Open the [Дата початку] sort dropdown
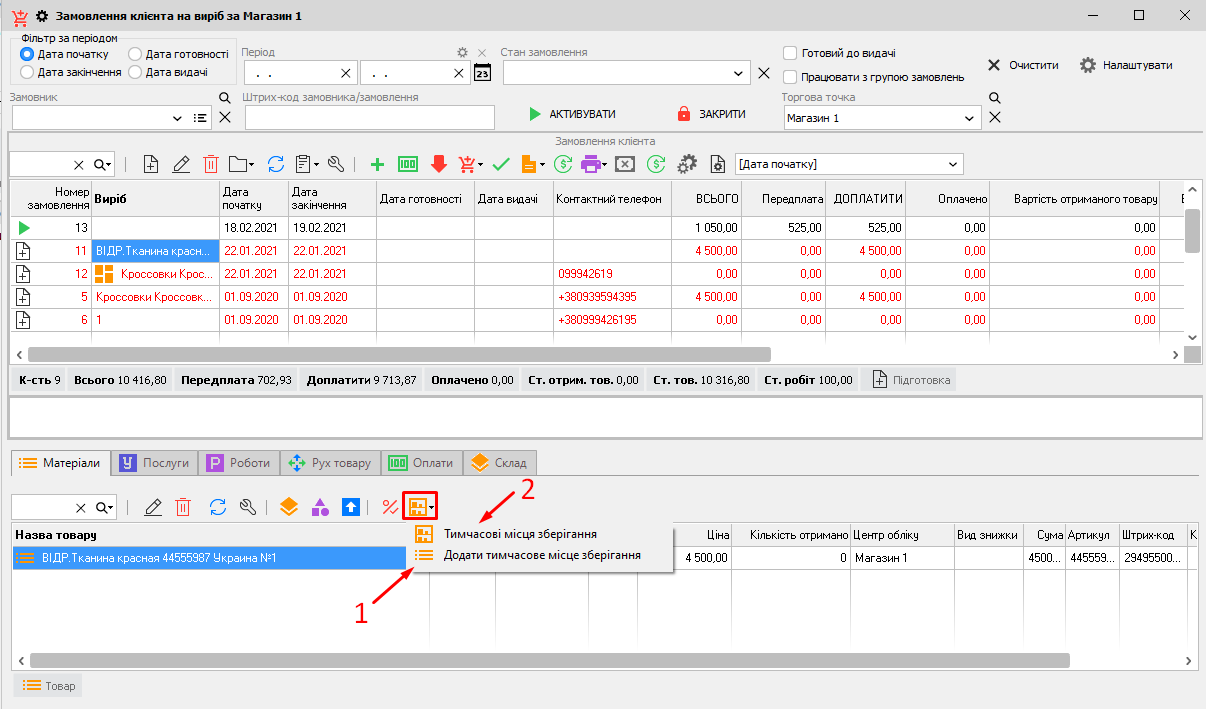This screenshot has width=1206, height=709. [x=954, y=164]
